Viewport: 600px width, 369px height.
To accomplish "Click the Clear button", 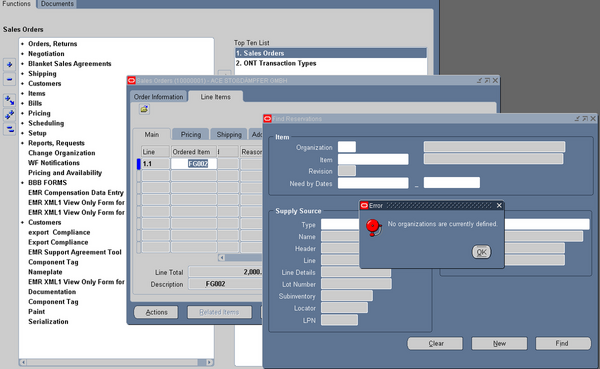I will [435, 343].
